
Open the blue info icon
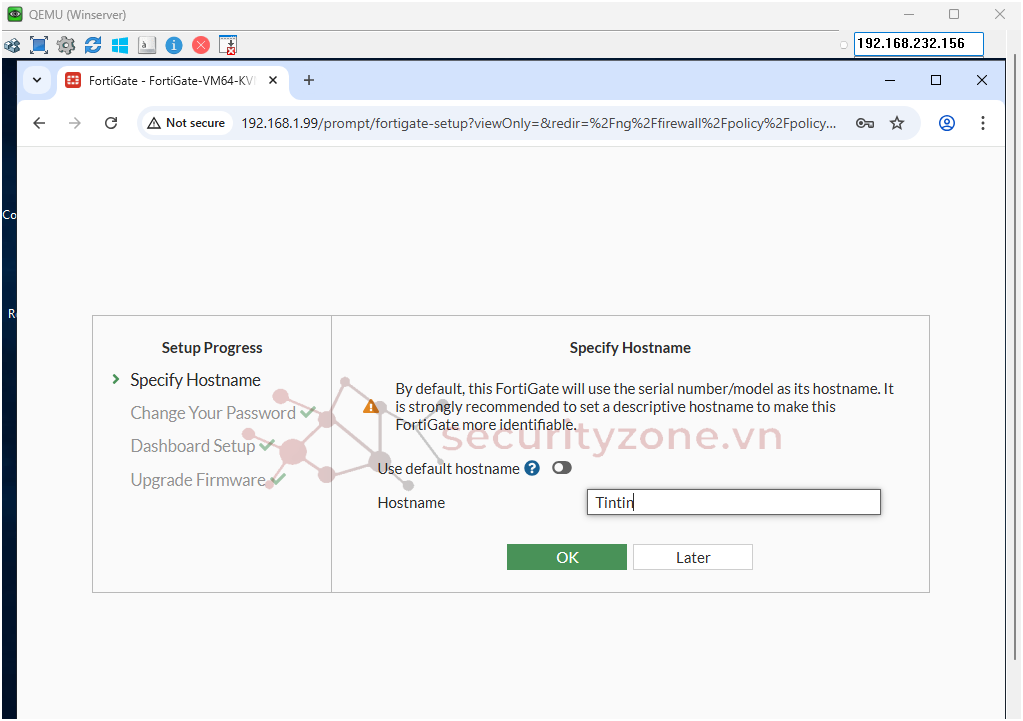pyautogui.click(x=174, y=45)
